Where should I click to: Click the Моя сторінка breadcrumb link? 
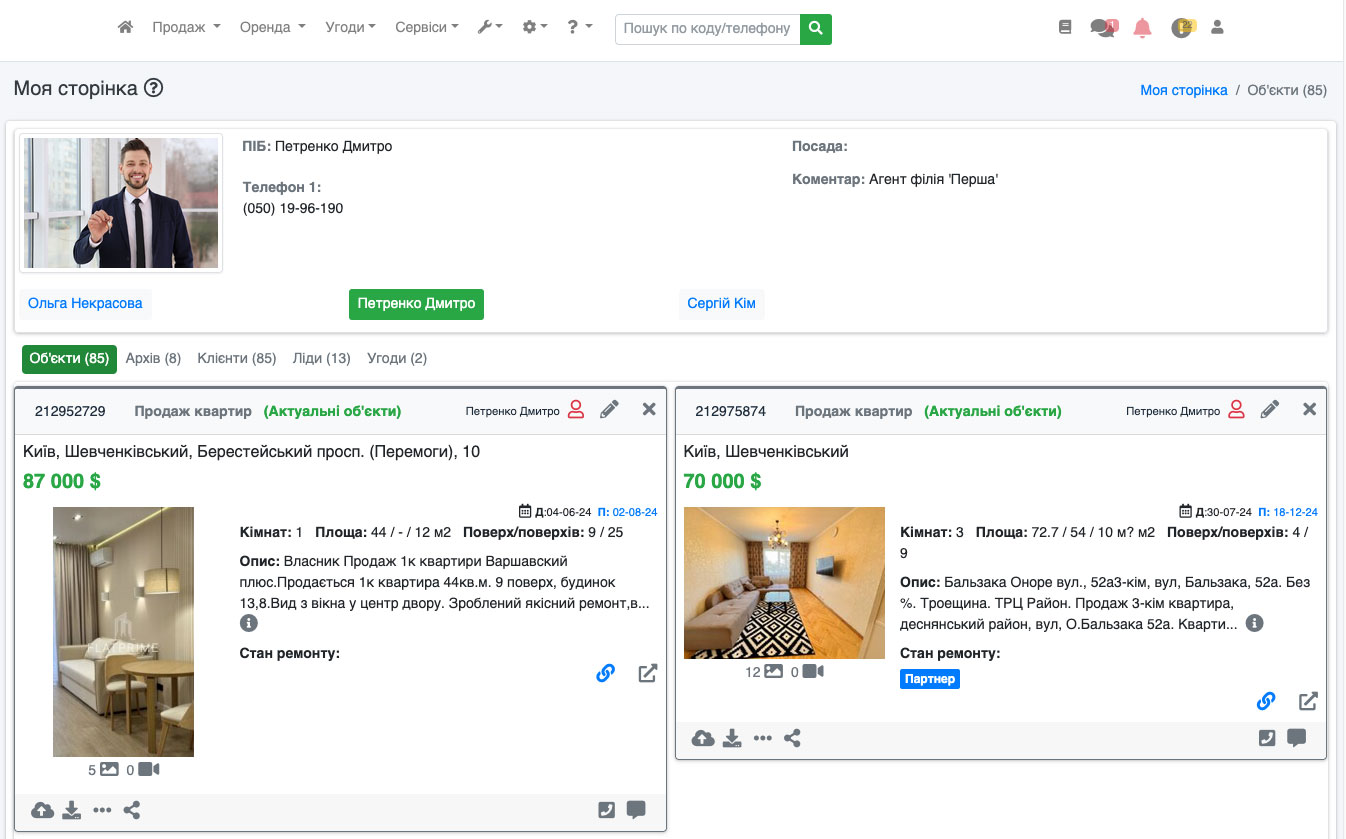click(1183, 90)
